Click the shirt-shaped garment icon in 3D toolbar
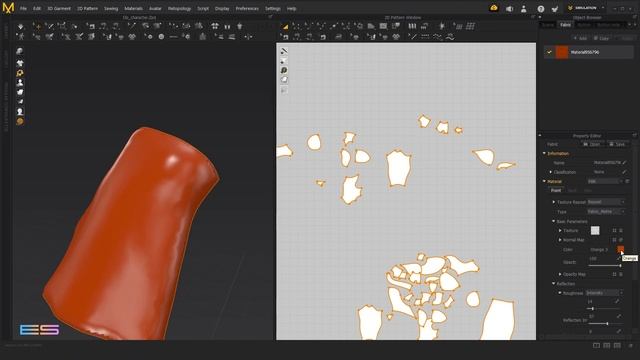The image size is (640, 360). (x=215, y=26)
